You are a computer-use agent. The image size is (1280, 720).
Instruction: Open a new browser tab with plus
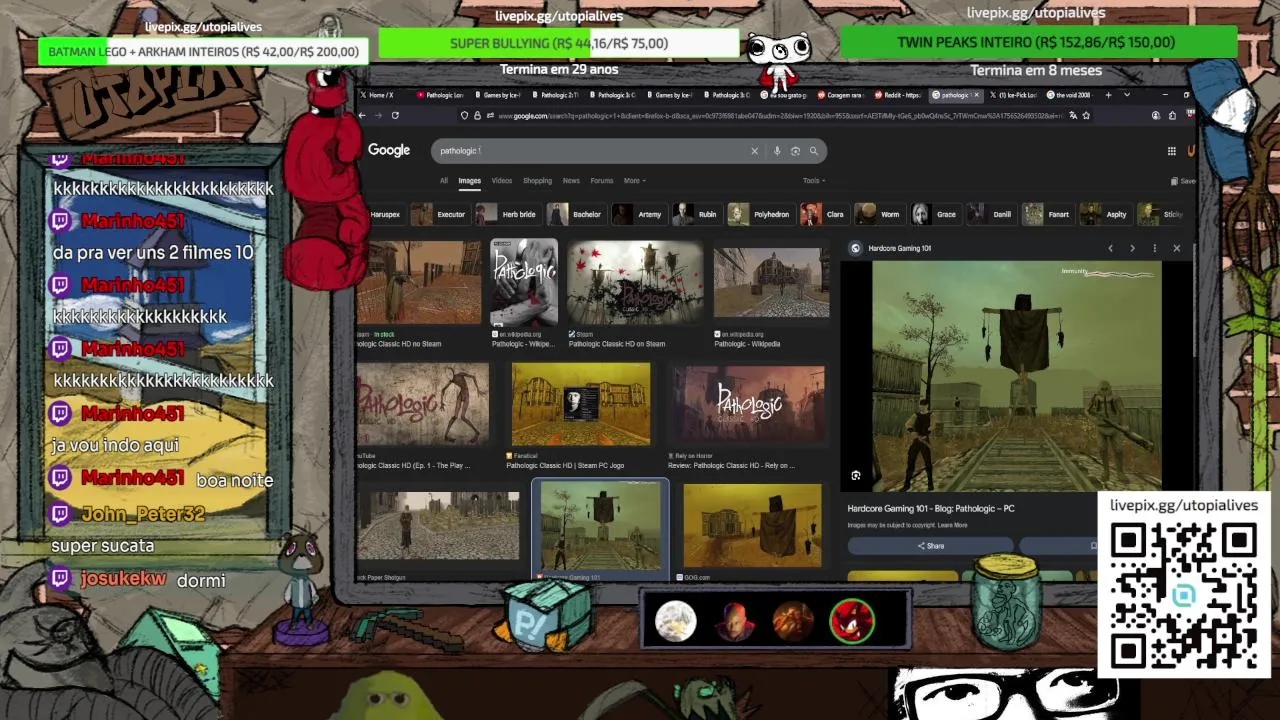[1108, 95]
